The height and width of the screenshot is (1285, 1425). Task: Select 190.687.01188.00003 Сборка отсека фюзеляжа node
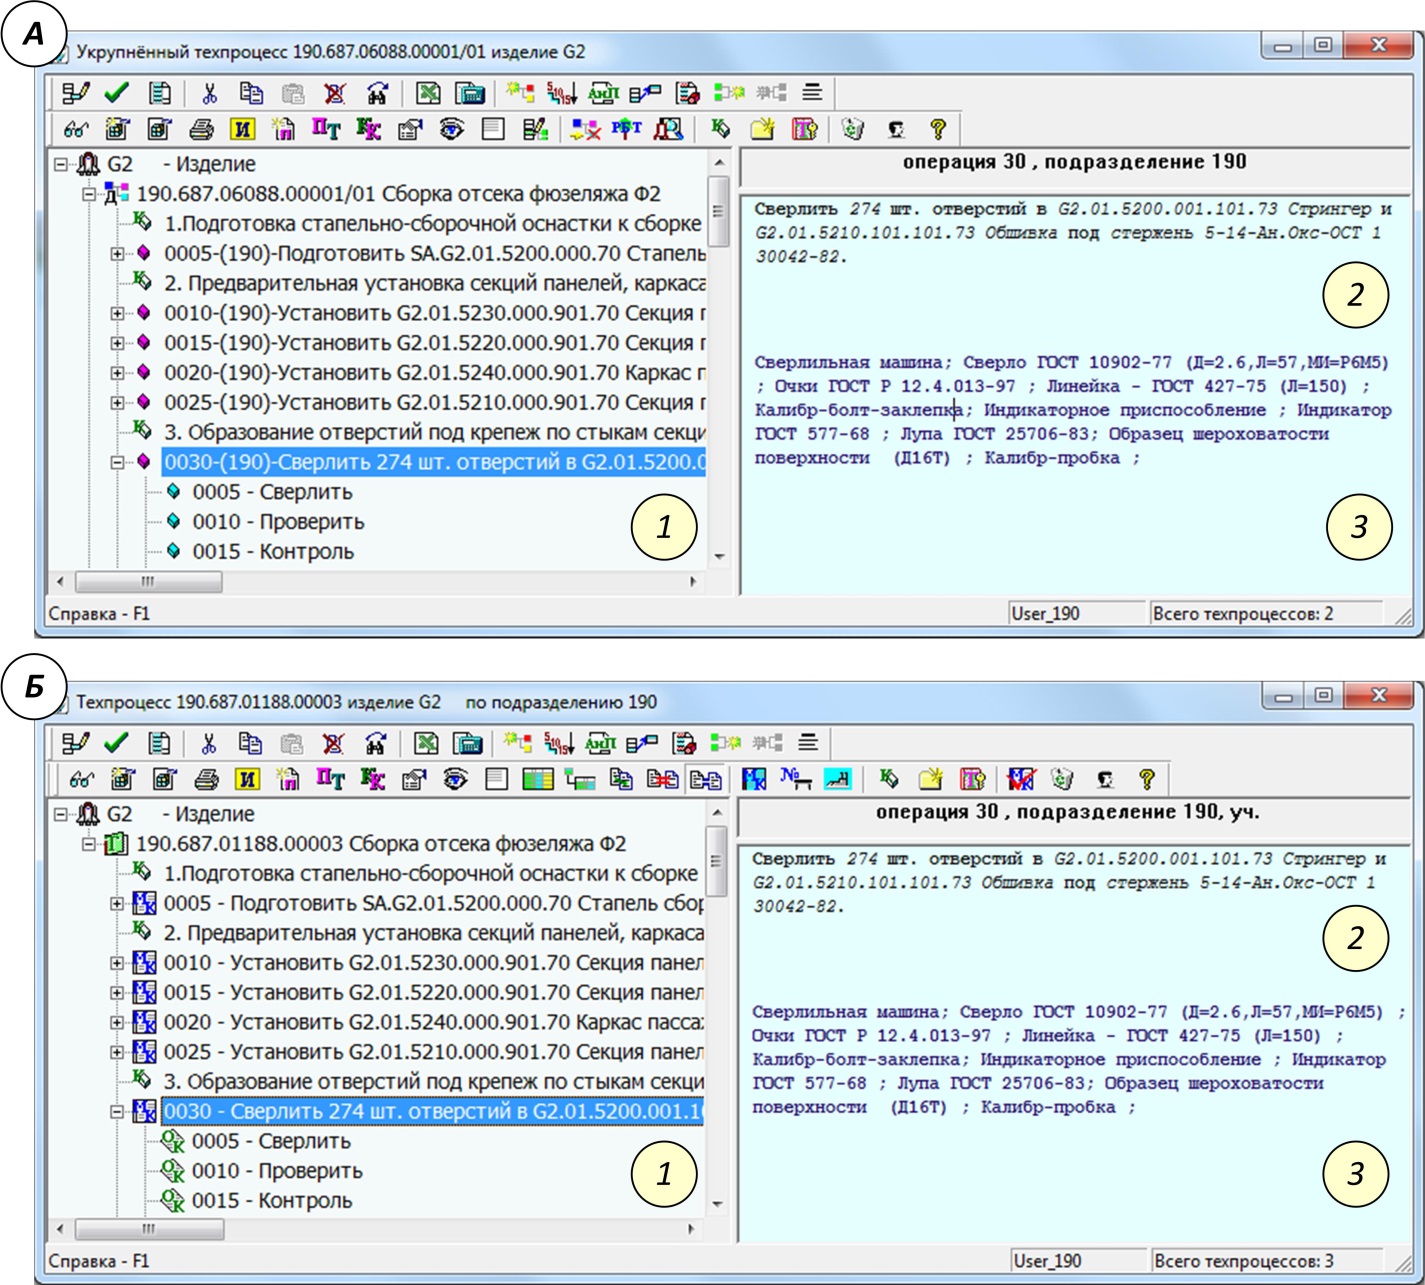pos(380,844)
